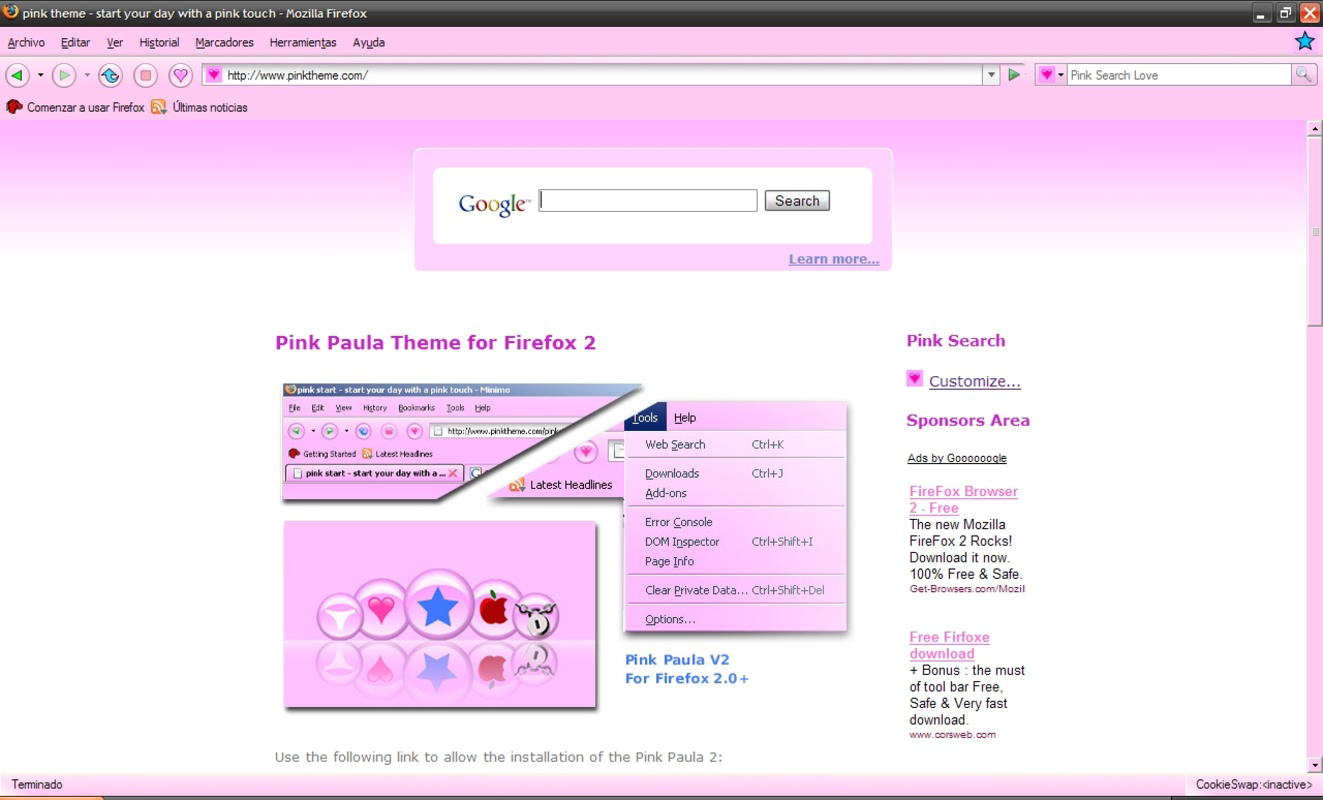Click the RSS icon for Últimas noticias

(x=158, y=107)
